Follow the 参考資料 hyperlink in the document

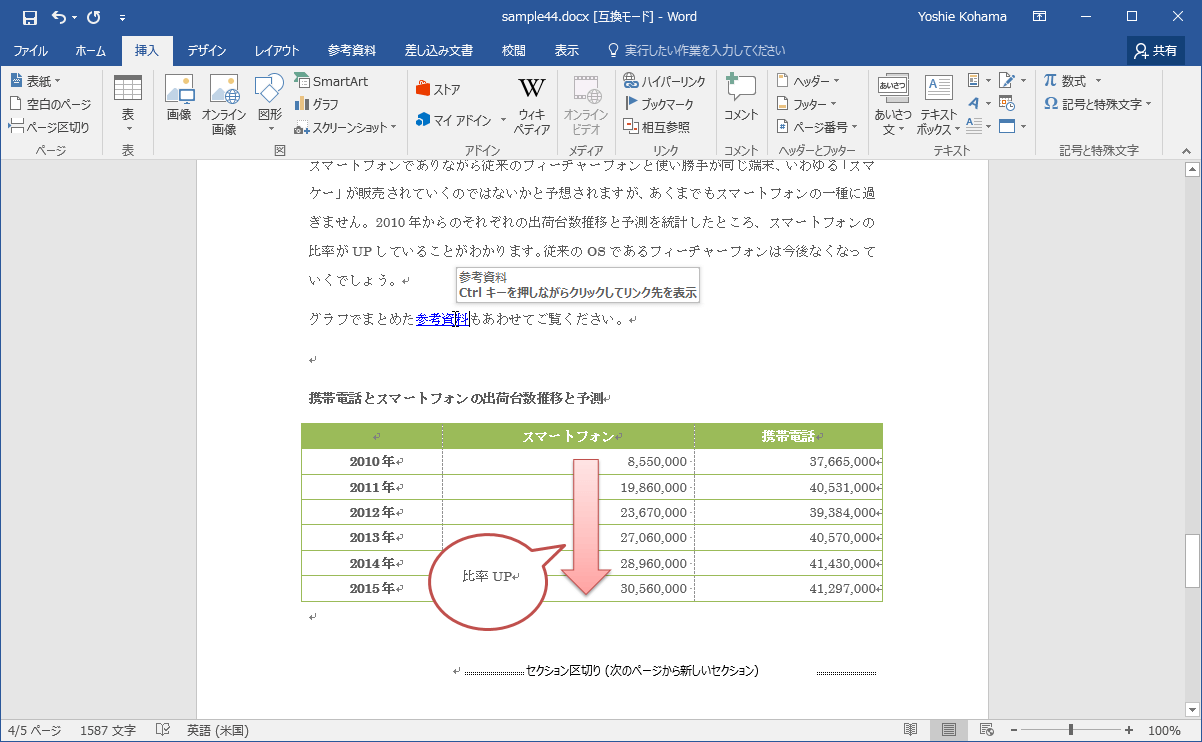tap(443, 319)
